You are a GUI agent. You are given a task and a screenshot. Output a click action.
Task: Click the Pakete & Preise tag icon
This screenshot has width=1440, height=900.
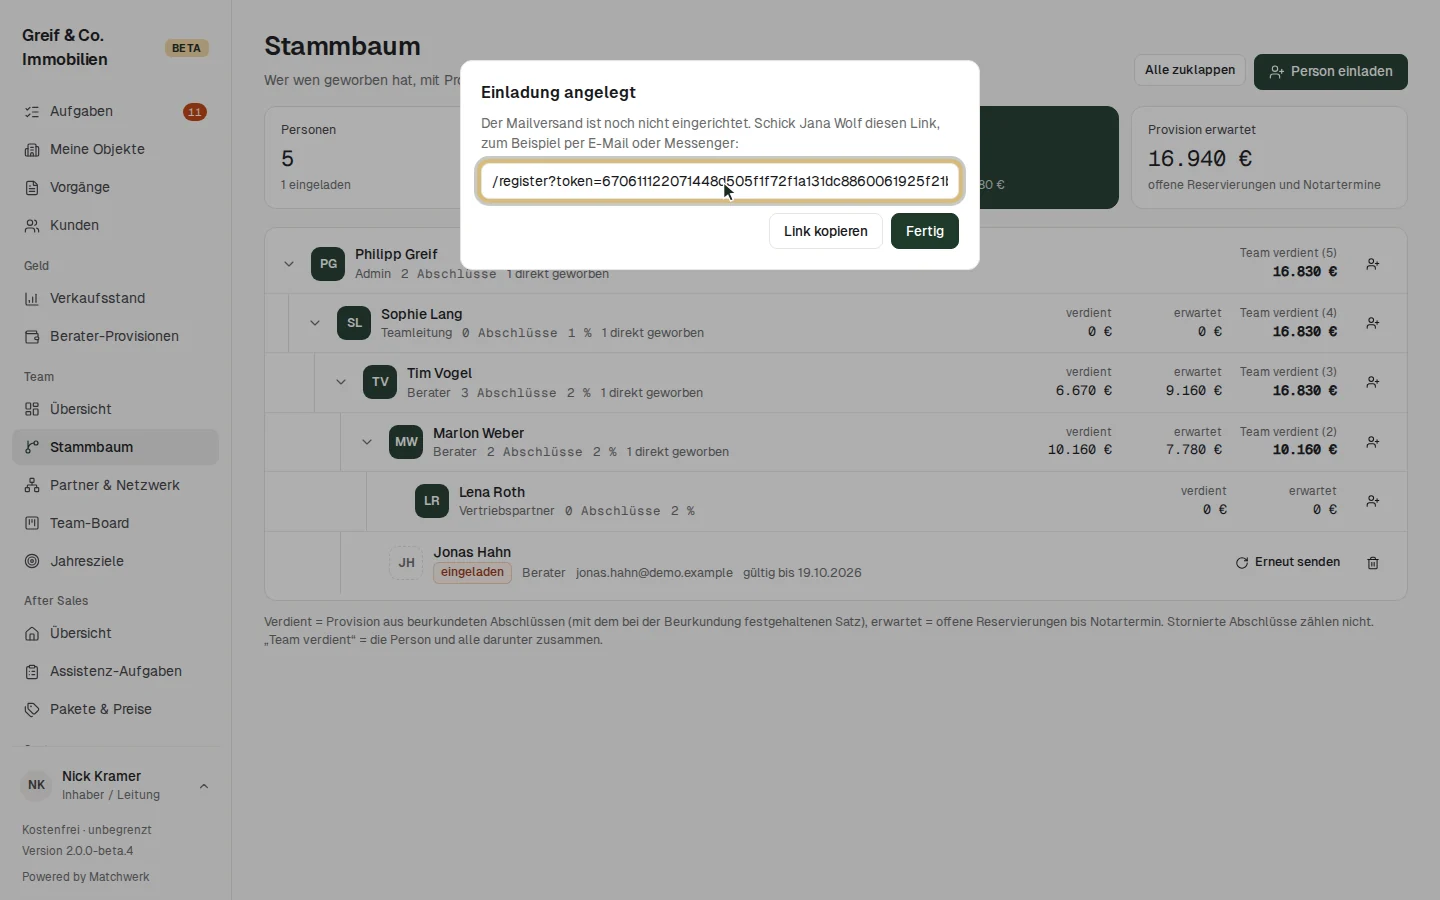[x=32, y=710]
